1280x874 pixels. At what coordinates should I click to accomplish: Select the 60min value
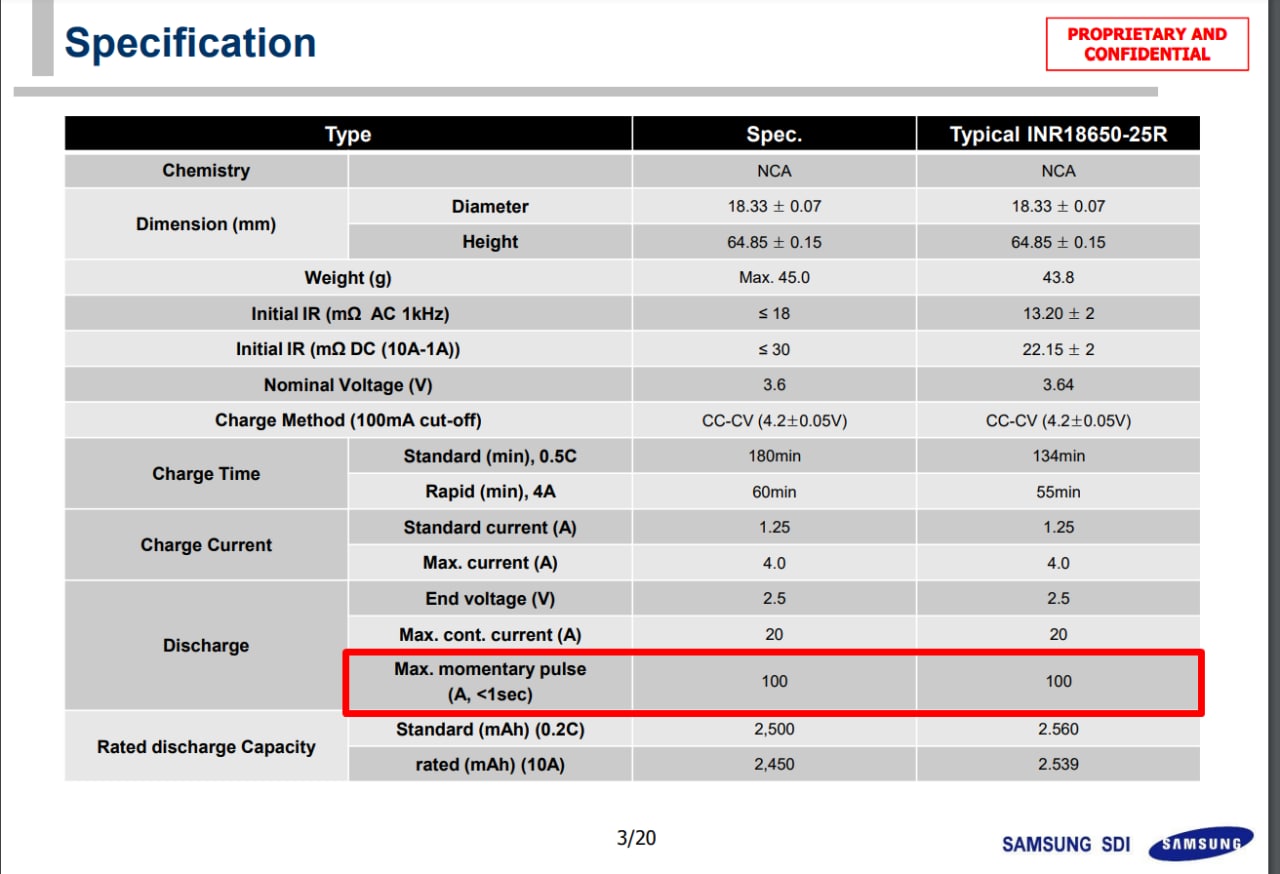pos(774,492)
